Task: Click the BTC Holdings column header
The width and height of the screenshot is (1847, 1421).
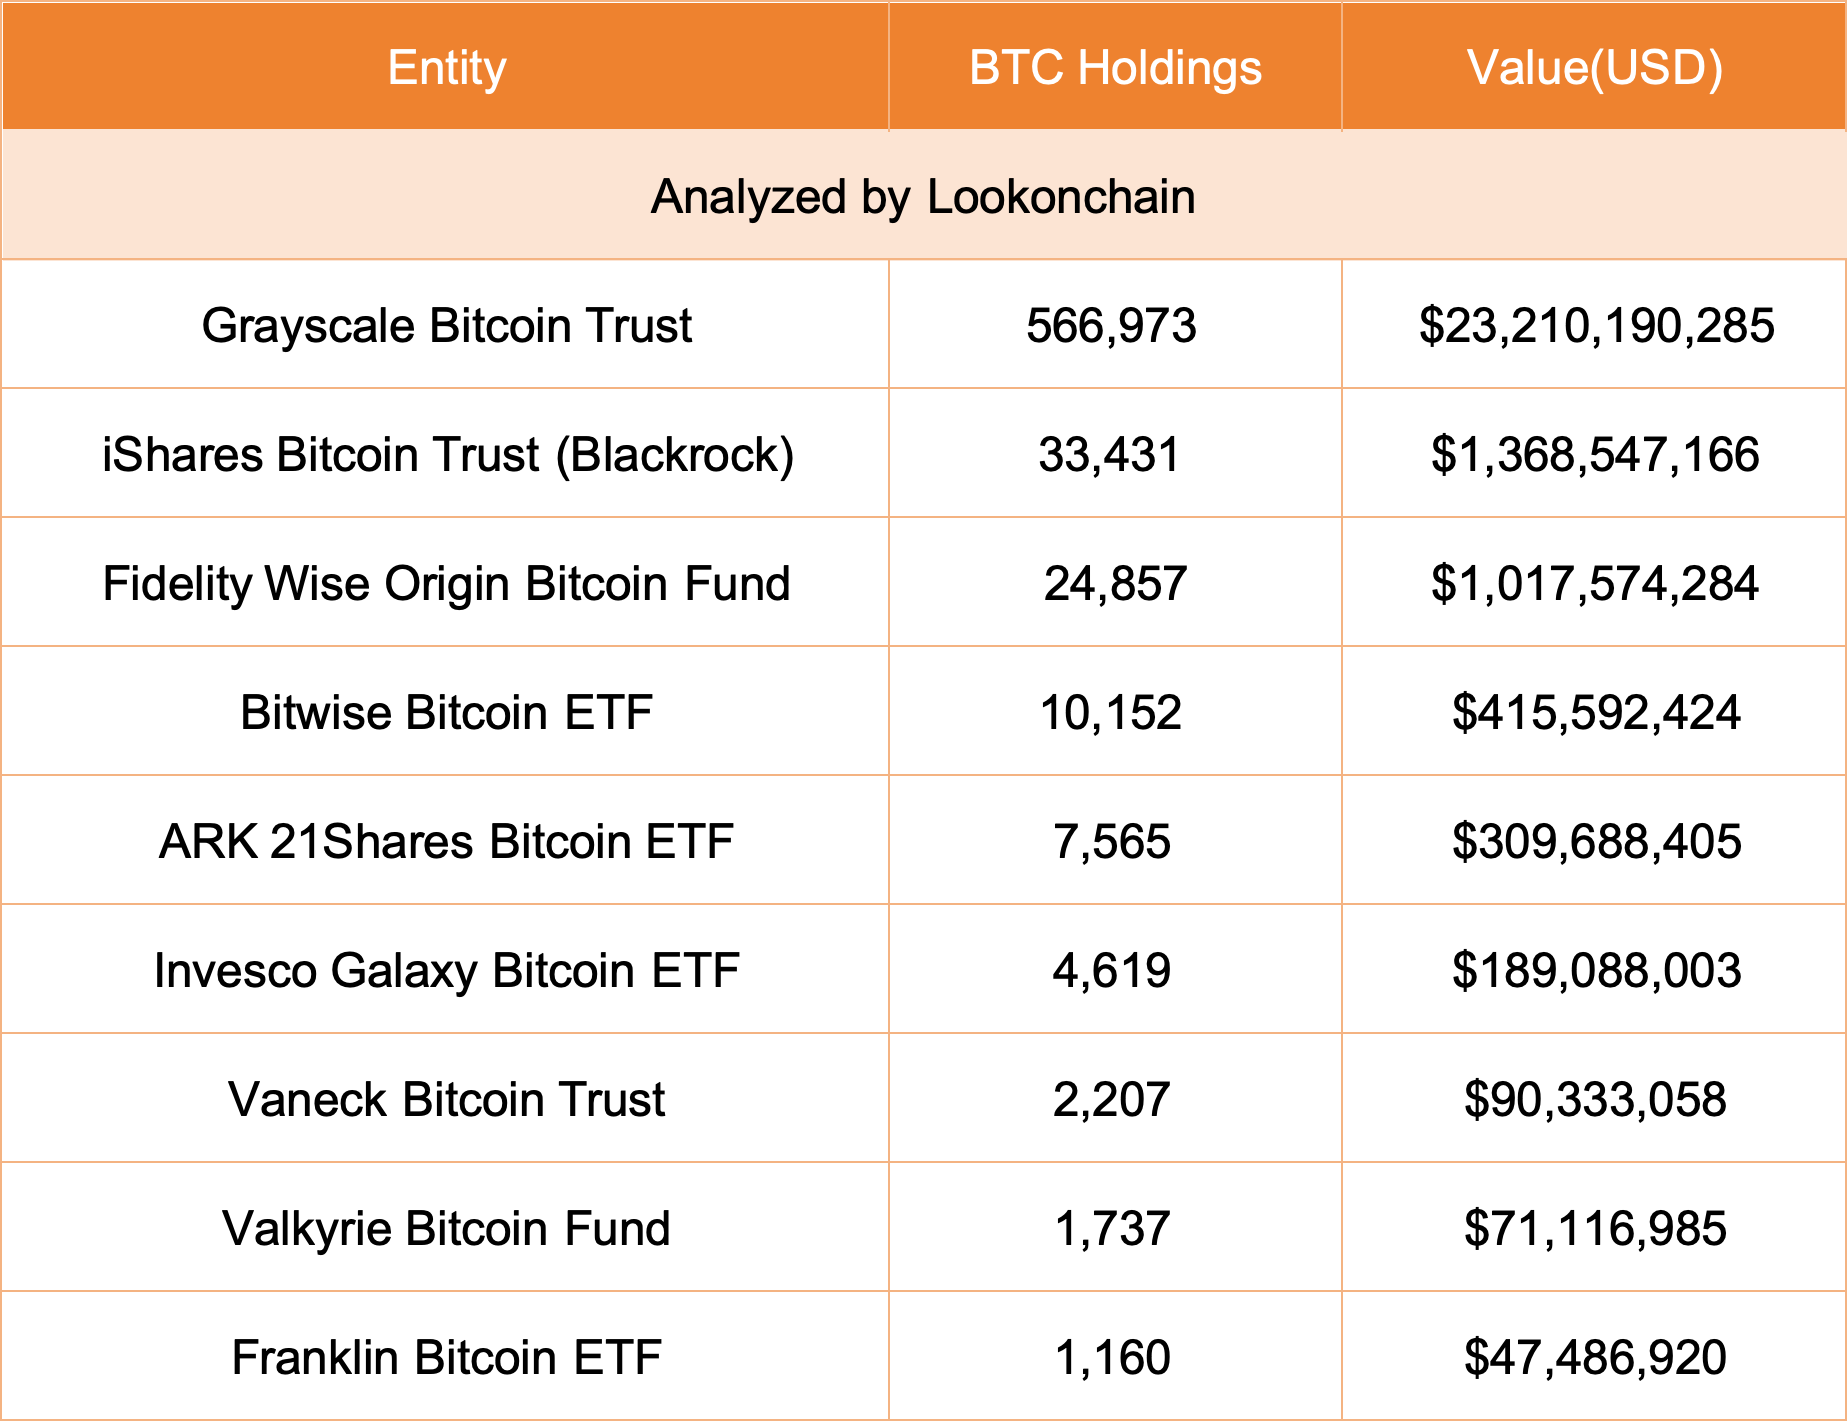Action: pyautogui.click(x=1115, y=68)
